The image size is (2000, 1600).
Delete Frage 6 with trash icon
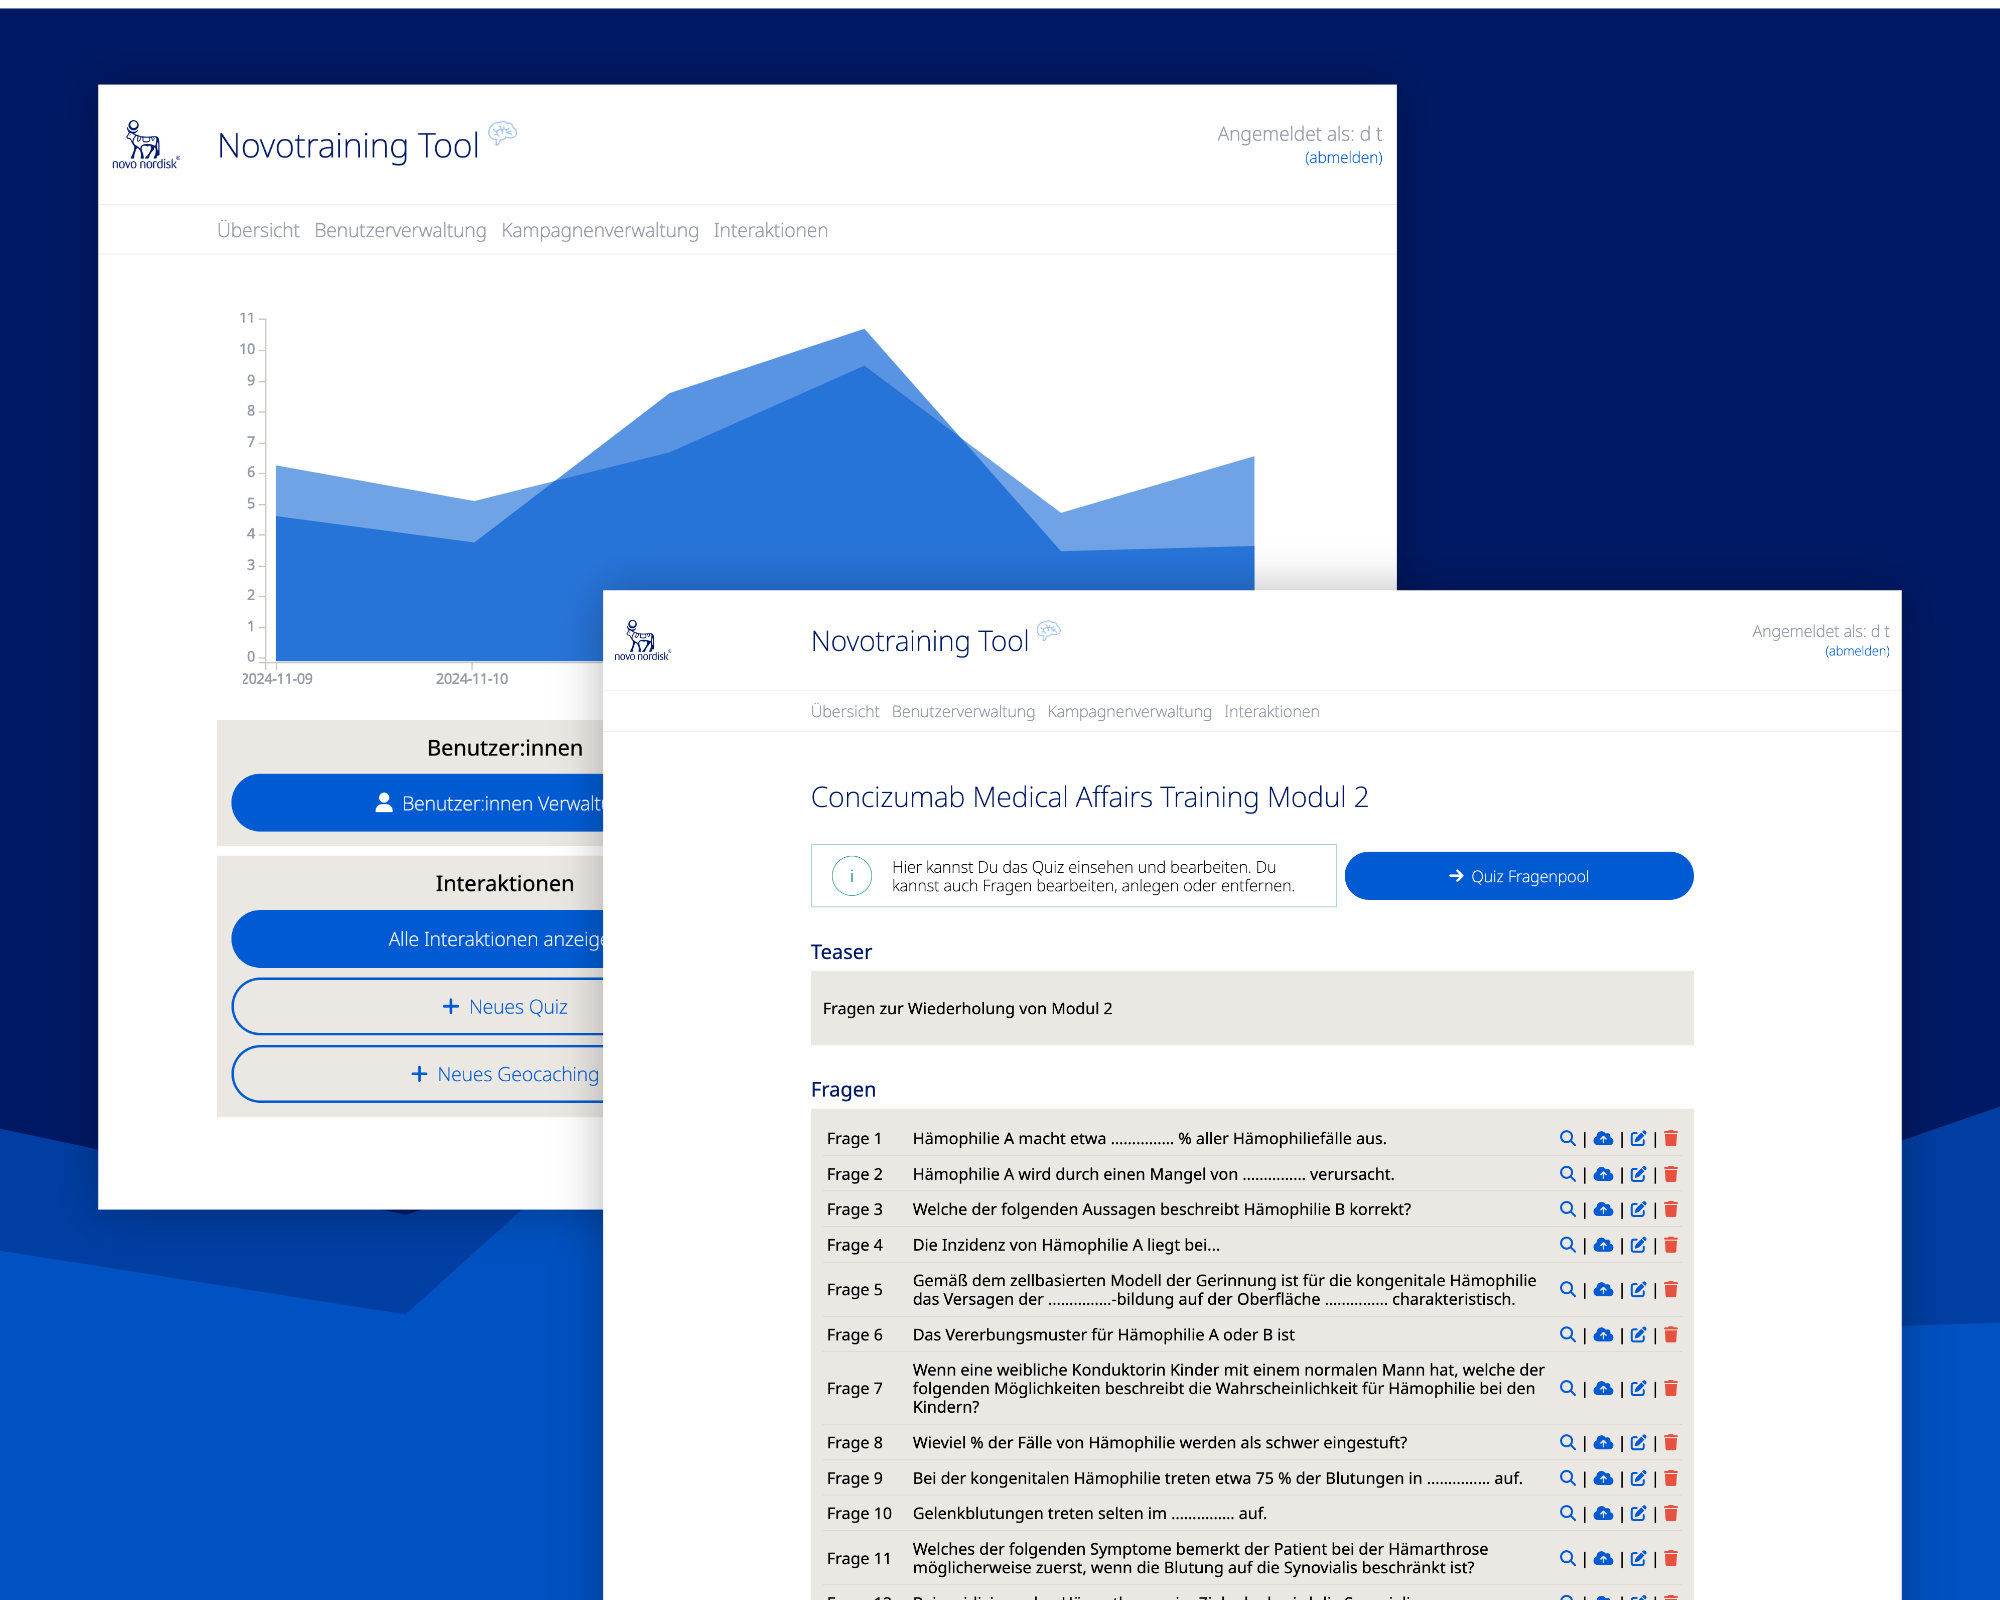coord(1671,1334)
